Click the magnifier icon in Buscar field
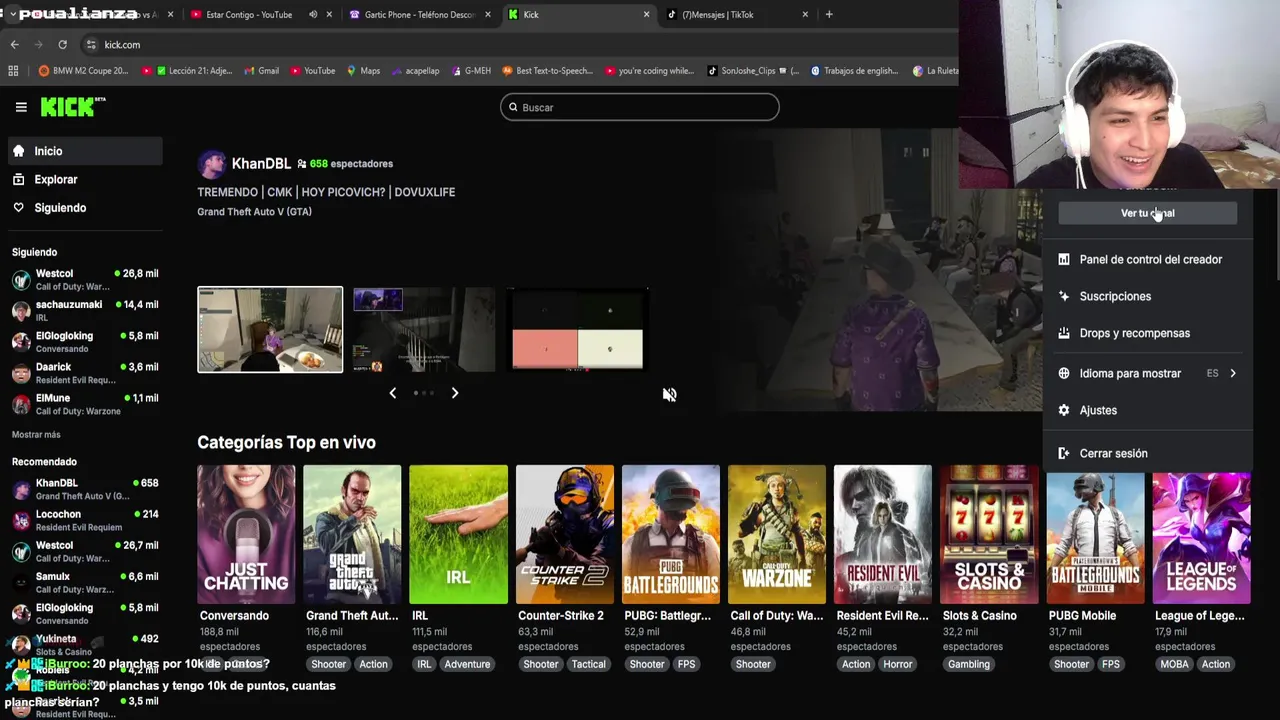 pyautogui.click(x=513, y=107)
